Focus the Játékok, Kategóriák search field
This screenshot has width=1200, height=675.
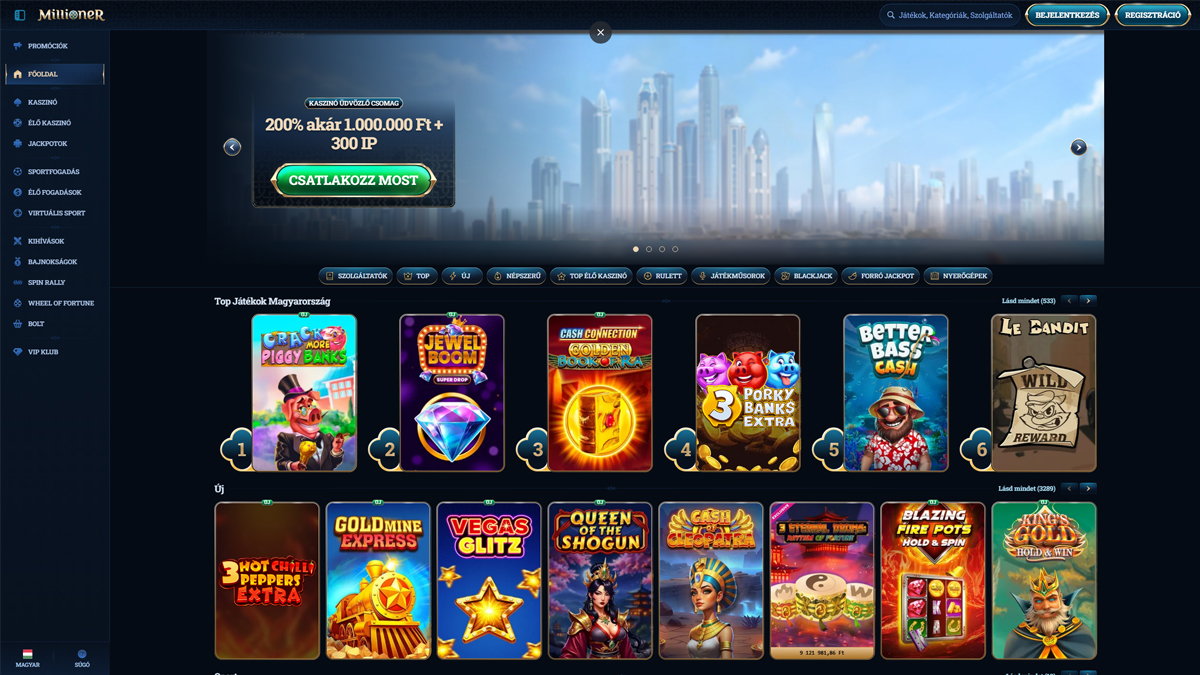949,15
